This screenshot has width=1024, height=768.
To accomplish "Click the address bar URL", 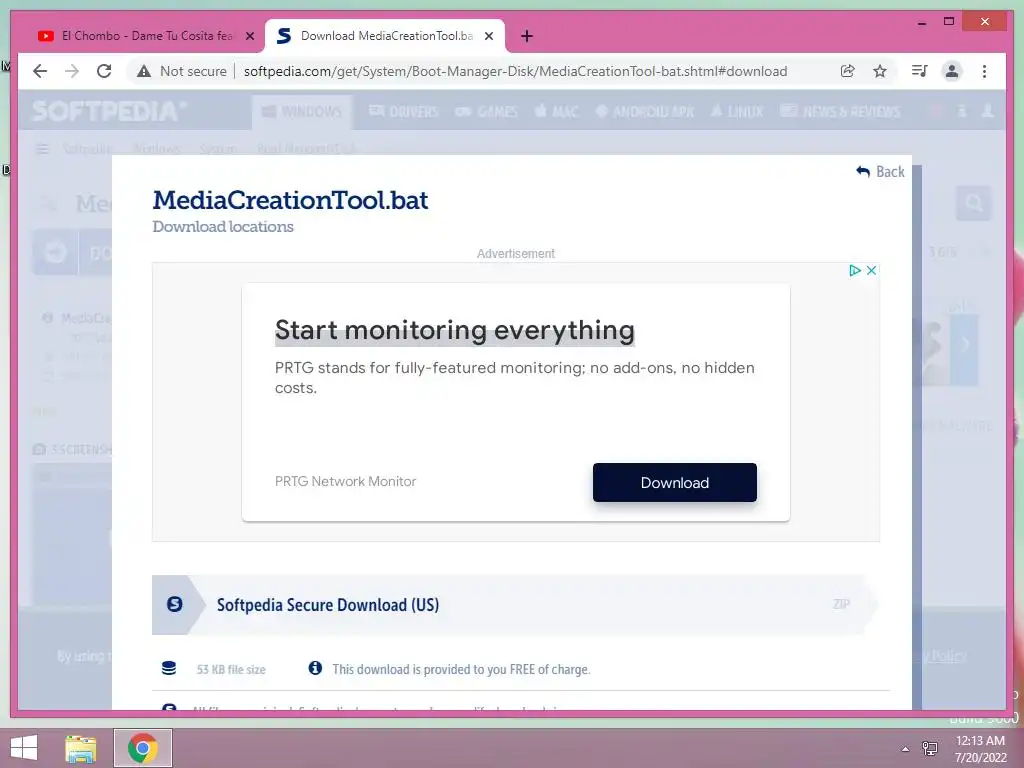I will click(x=515, y=71).
